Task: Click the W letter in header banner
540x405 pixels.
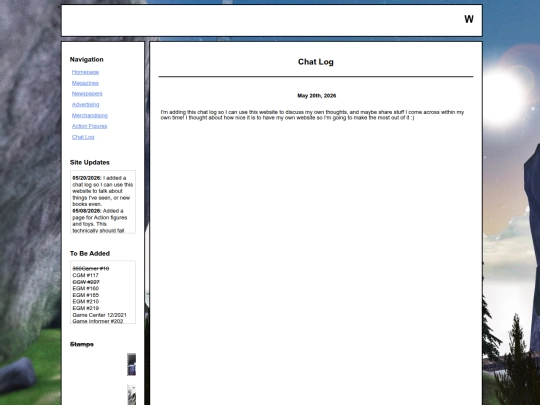Action: pos(469,19)
